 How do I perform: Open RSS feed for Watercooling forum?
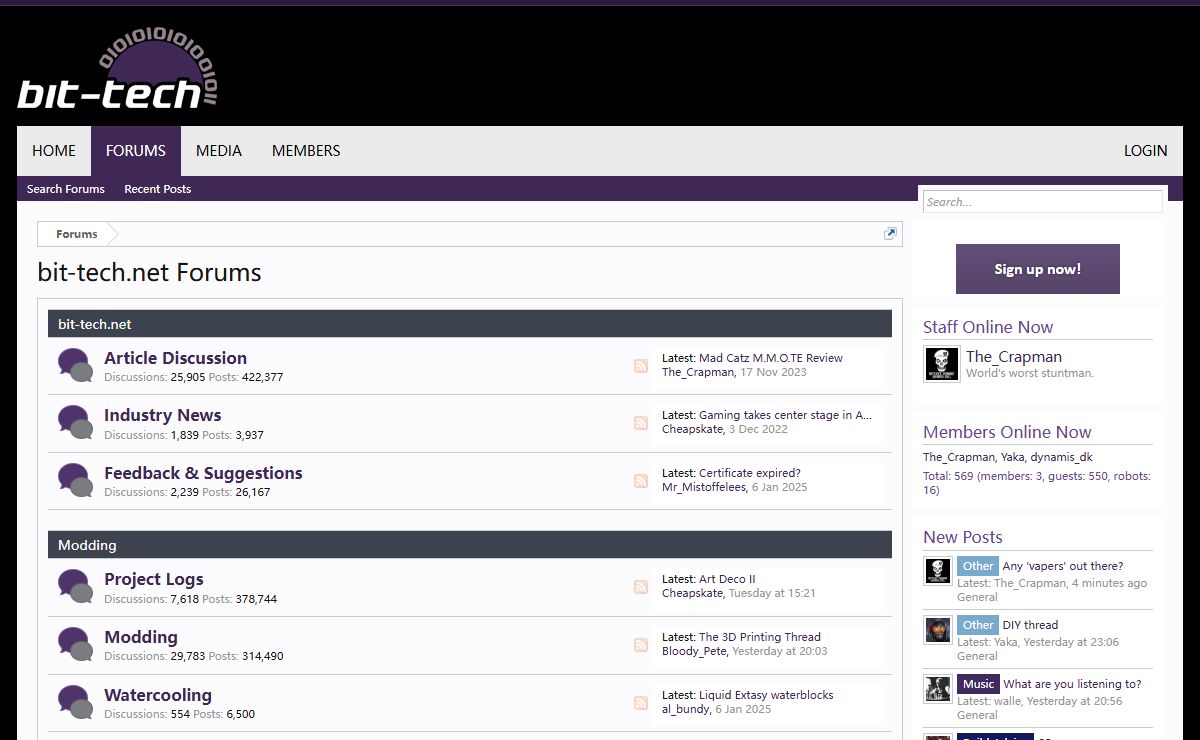pos(641,703)
